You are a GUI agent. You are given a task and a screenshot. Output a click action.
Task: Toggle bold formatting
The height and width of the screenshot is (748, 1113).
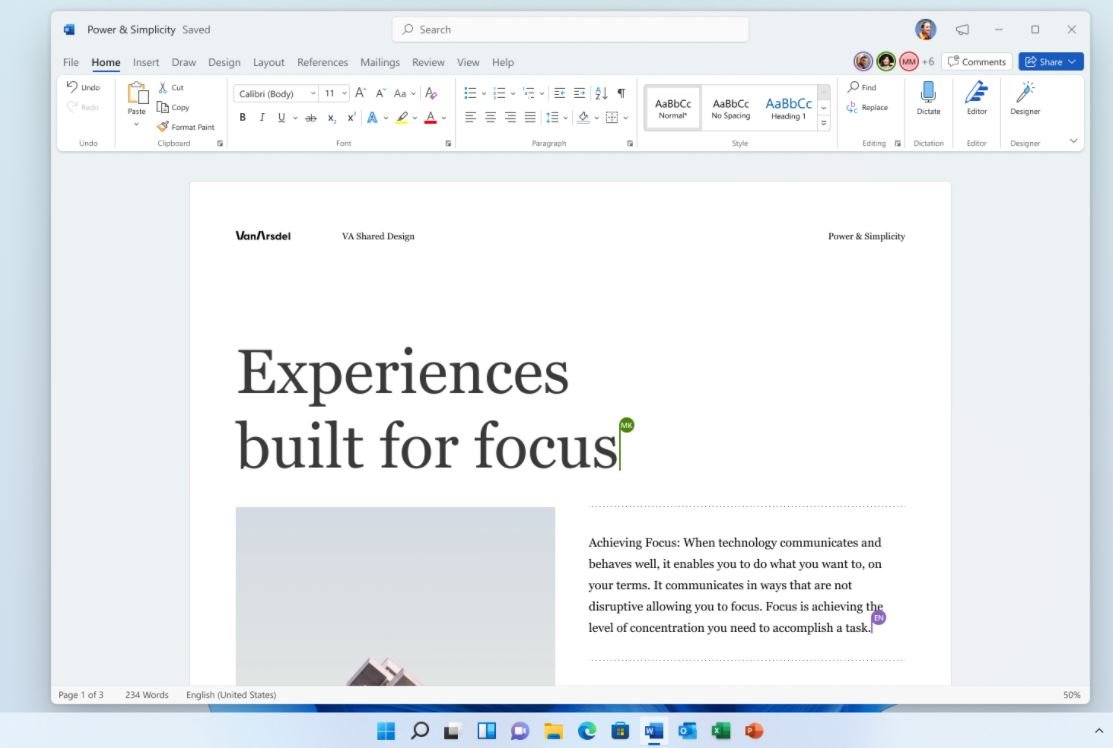click(242, 117)
